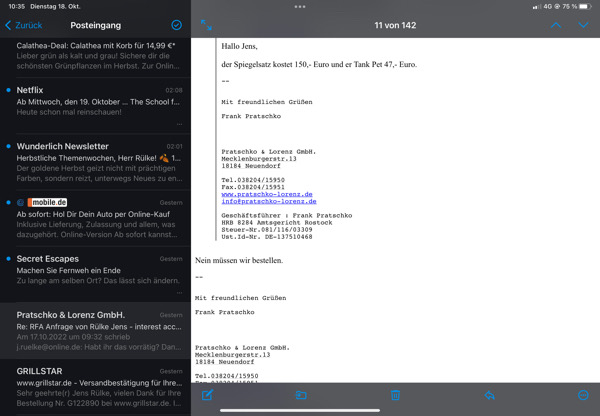Expand message to full screen icon
Viewport: 600px width, 416px height.
pyautogui.click(x=206, y=25)
